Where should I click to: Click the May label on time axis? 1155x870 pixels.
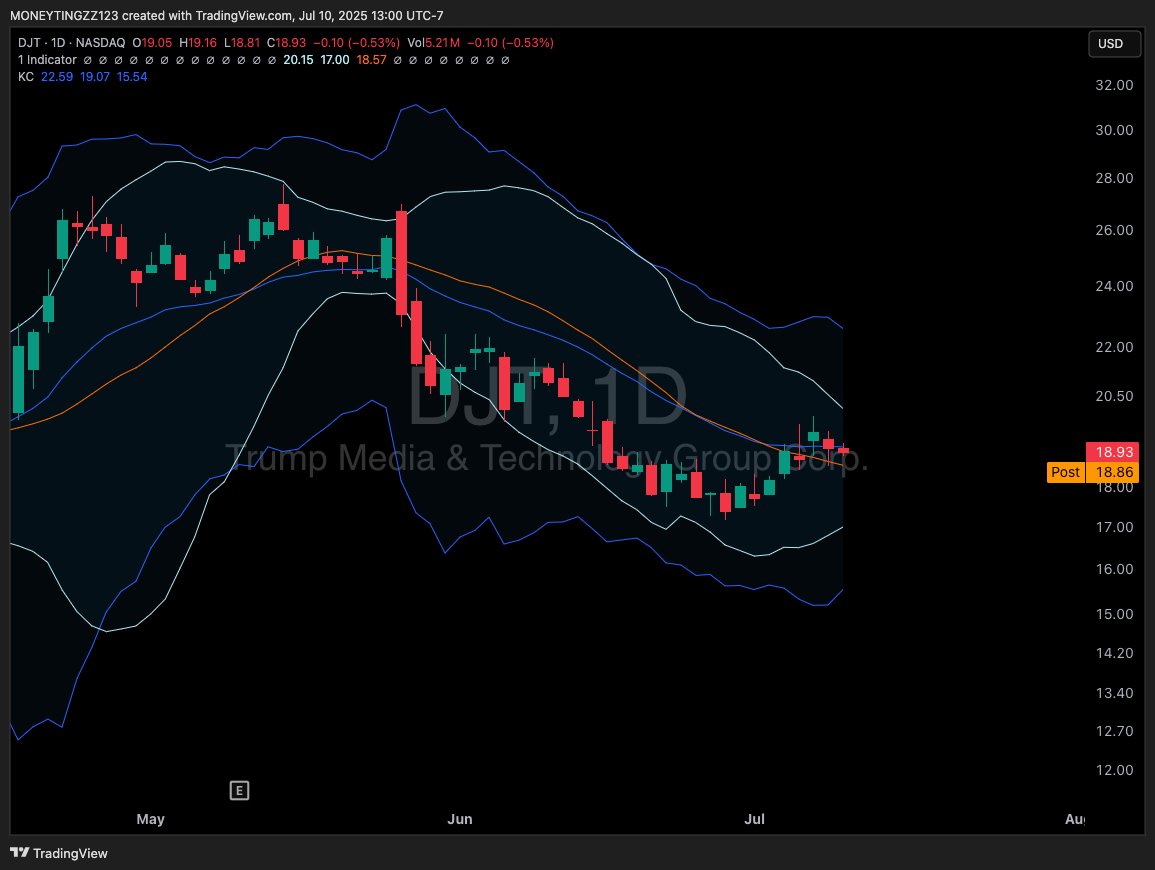[x=150, y=819]
